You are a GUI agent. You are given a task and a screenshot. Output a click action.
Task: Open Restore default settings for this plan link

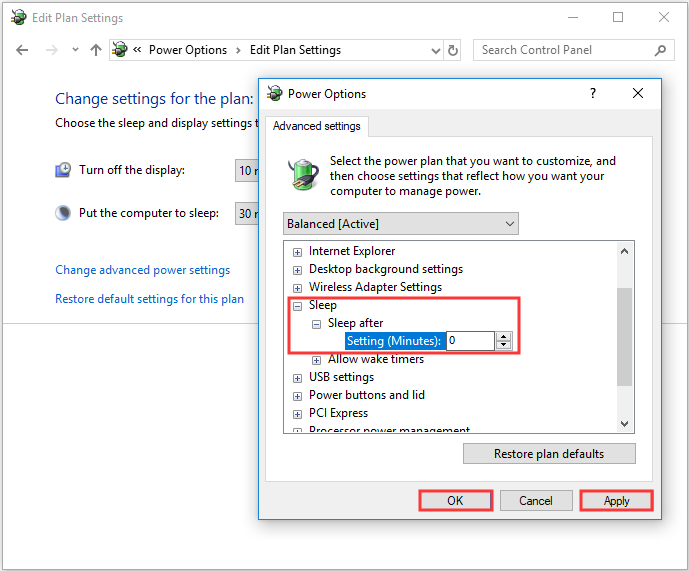149,299
